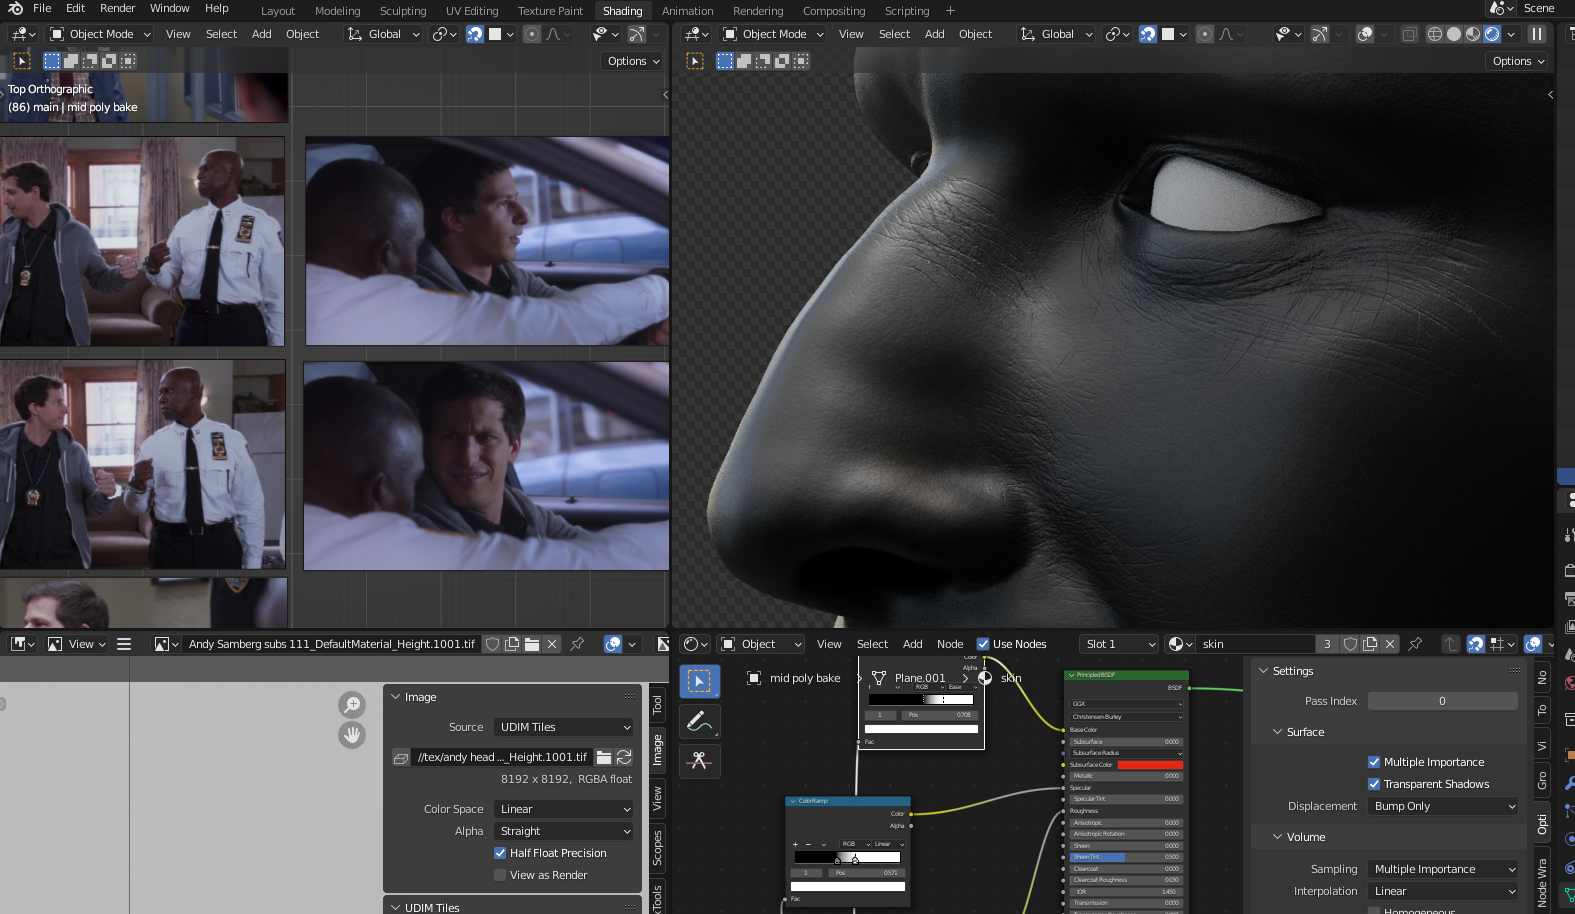
Task: Select Material Preview shading in right viewport
Action: click(1473, 34)
